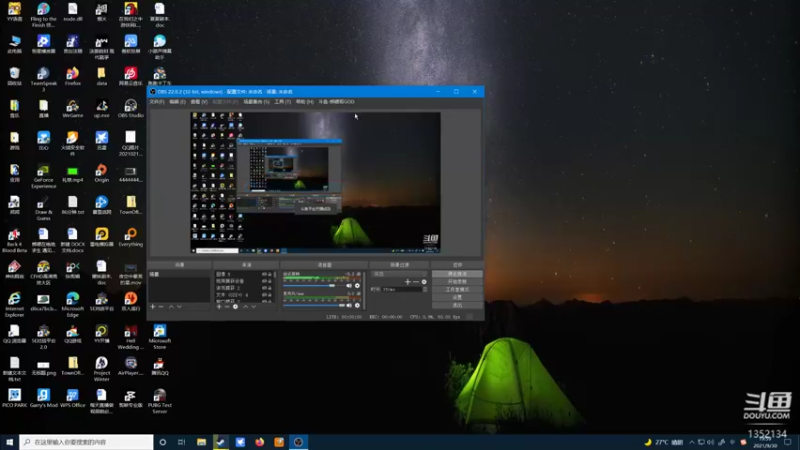This screenshot has height=450, width=800.
Task: Open the 工具(T) menu in OBS
Action: 283,102
